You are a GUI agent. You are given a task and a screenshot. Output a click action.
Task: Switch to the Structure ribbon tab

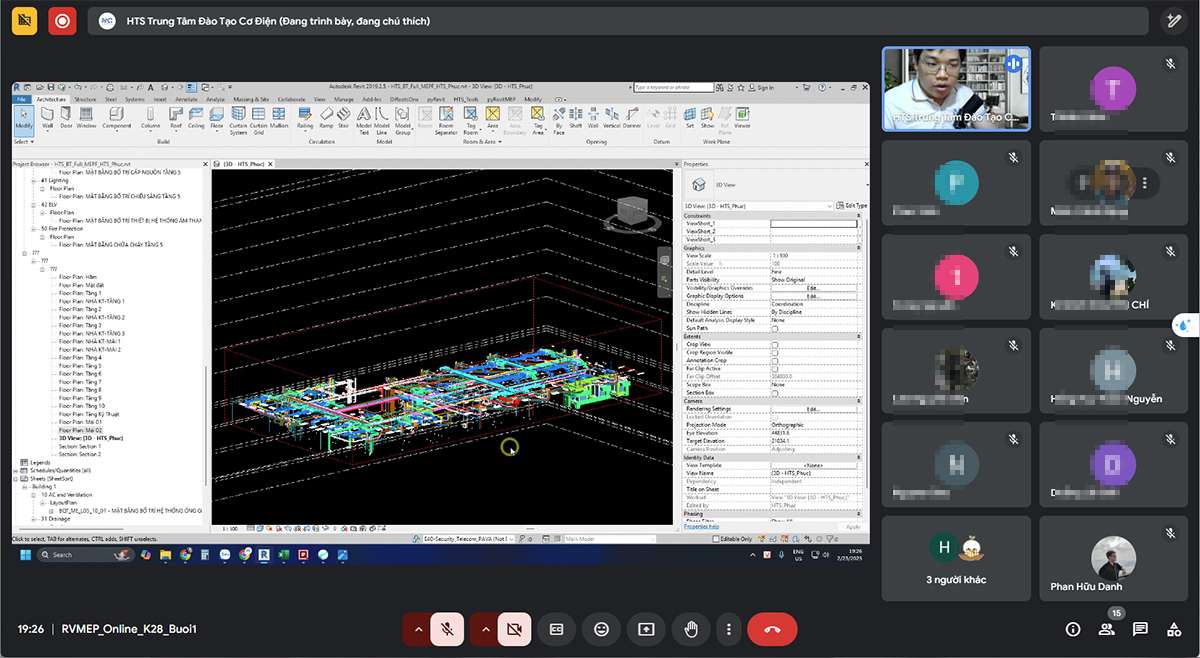[x=85, y=99]
